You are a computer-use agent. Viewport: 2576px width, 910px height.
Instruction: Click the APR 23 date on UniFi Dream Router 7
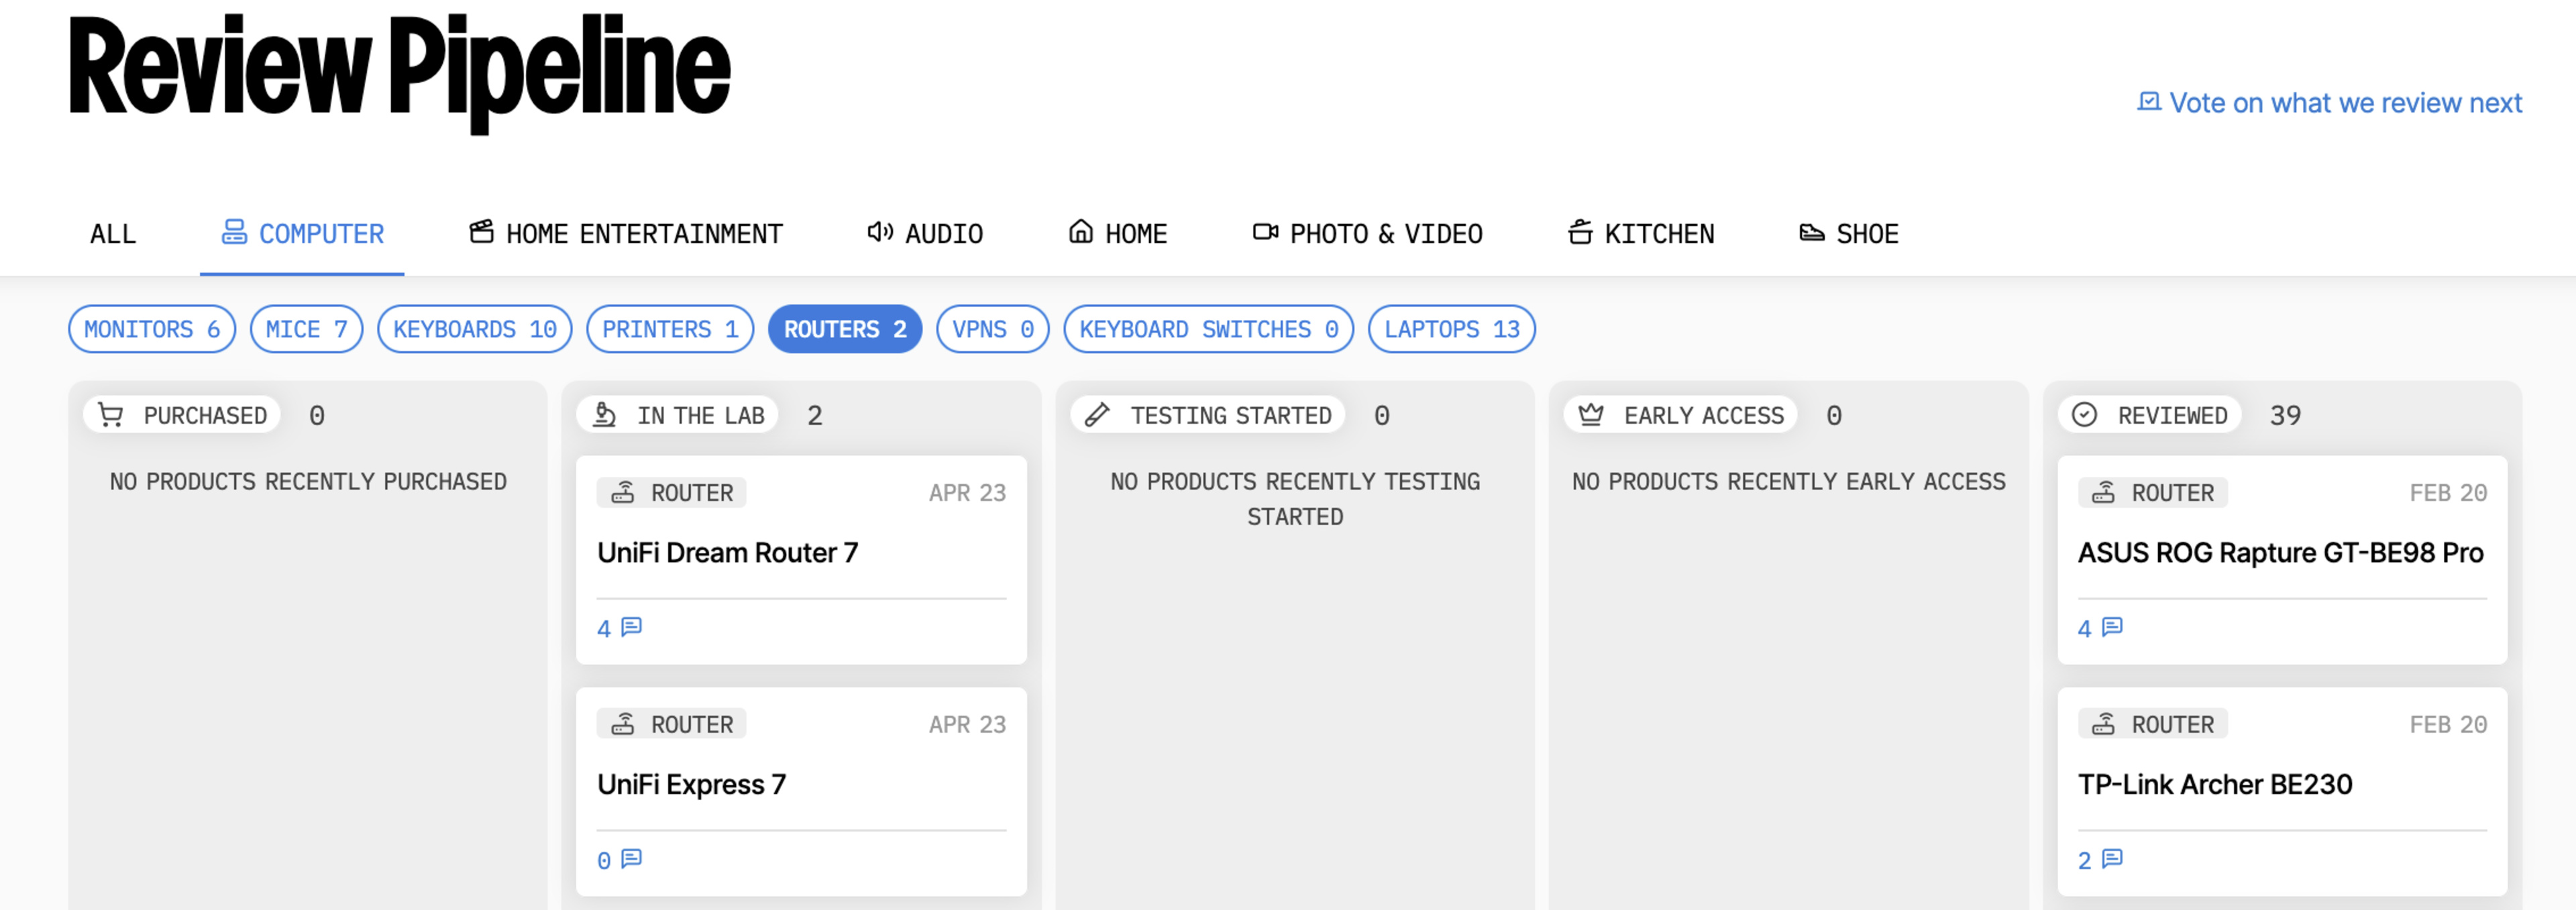(x=967, y=493)
